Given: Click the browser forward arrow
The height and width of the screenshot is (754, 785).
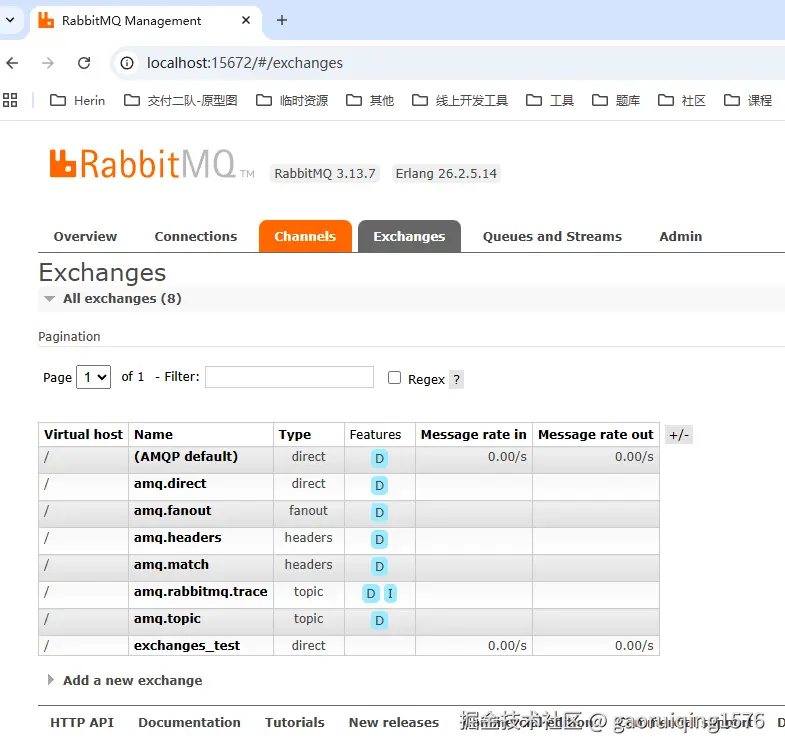Looking at the screenshot, I should (48, 63).
